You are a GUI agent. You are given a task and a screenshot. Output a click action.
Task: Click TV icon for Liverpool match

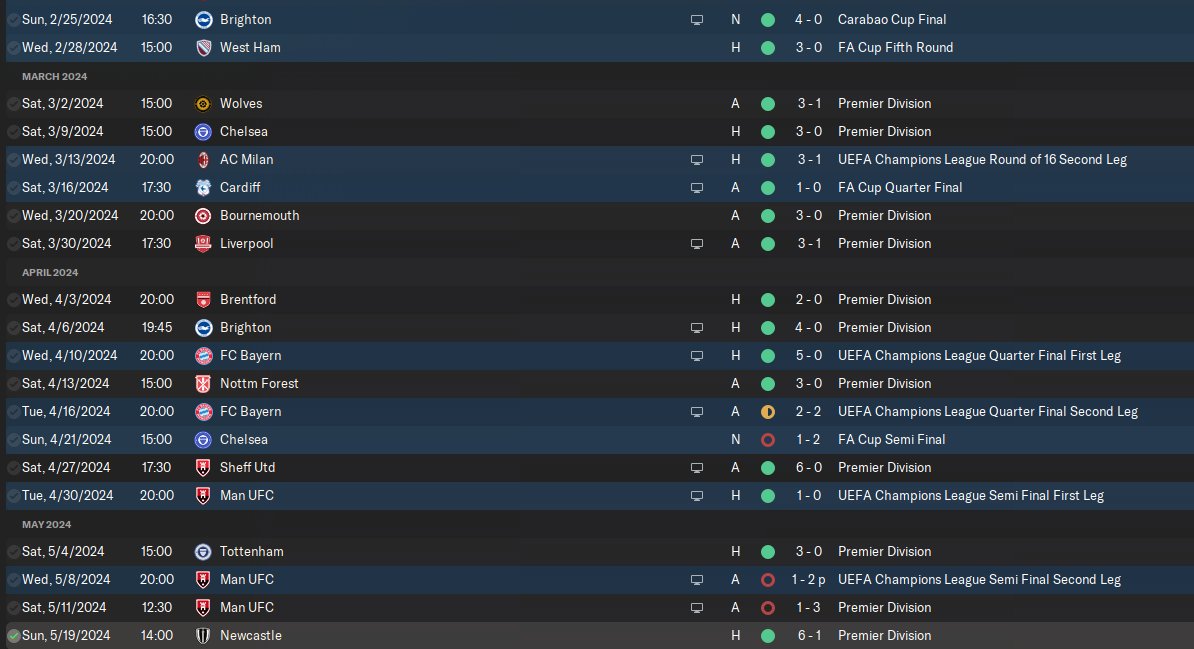click(x=697, y=243)
